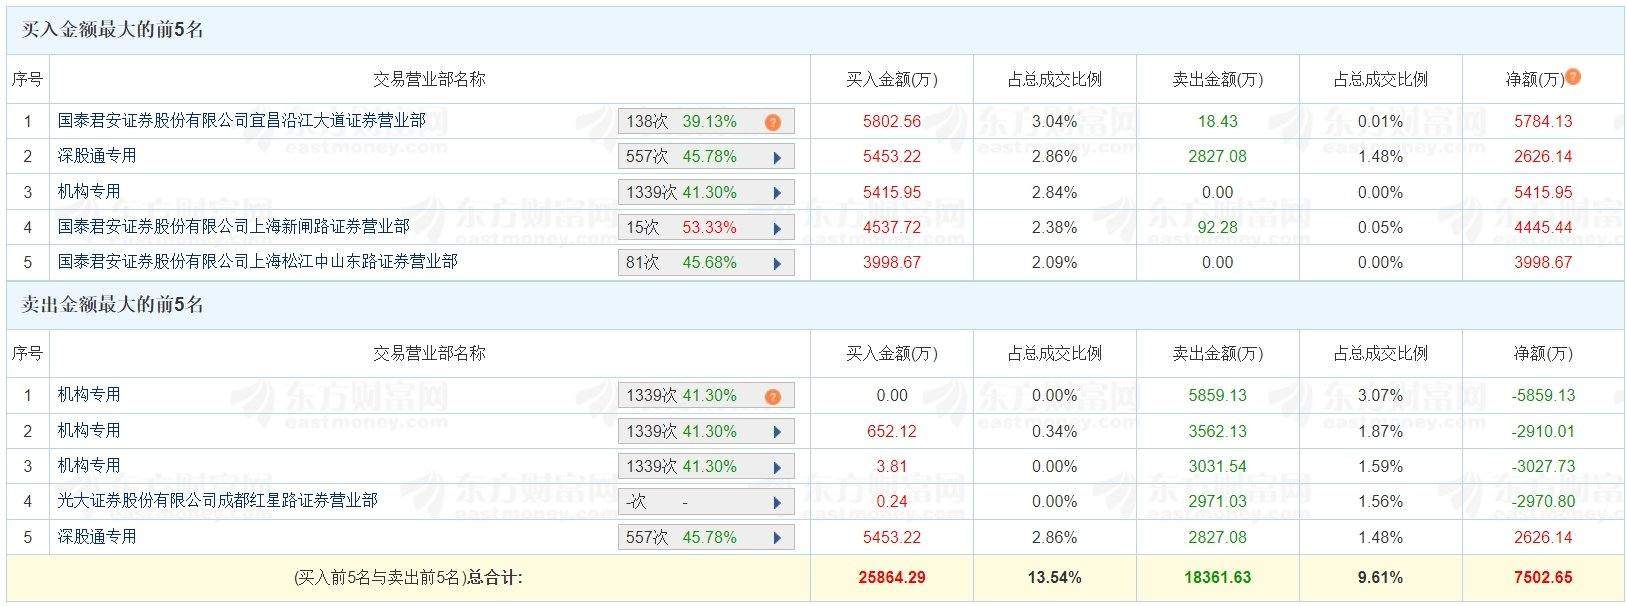This screenshot has height=606, width=1627.
Task: Click 买入金额最大的前5名 section heading
Action: [x=113, y=30]
